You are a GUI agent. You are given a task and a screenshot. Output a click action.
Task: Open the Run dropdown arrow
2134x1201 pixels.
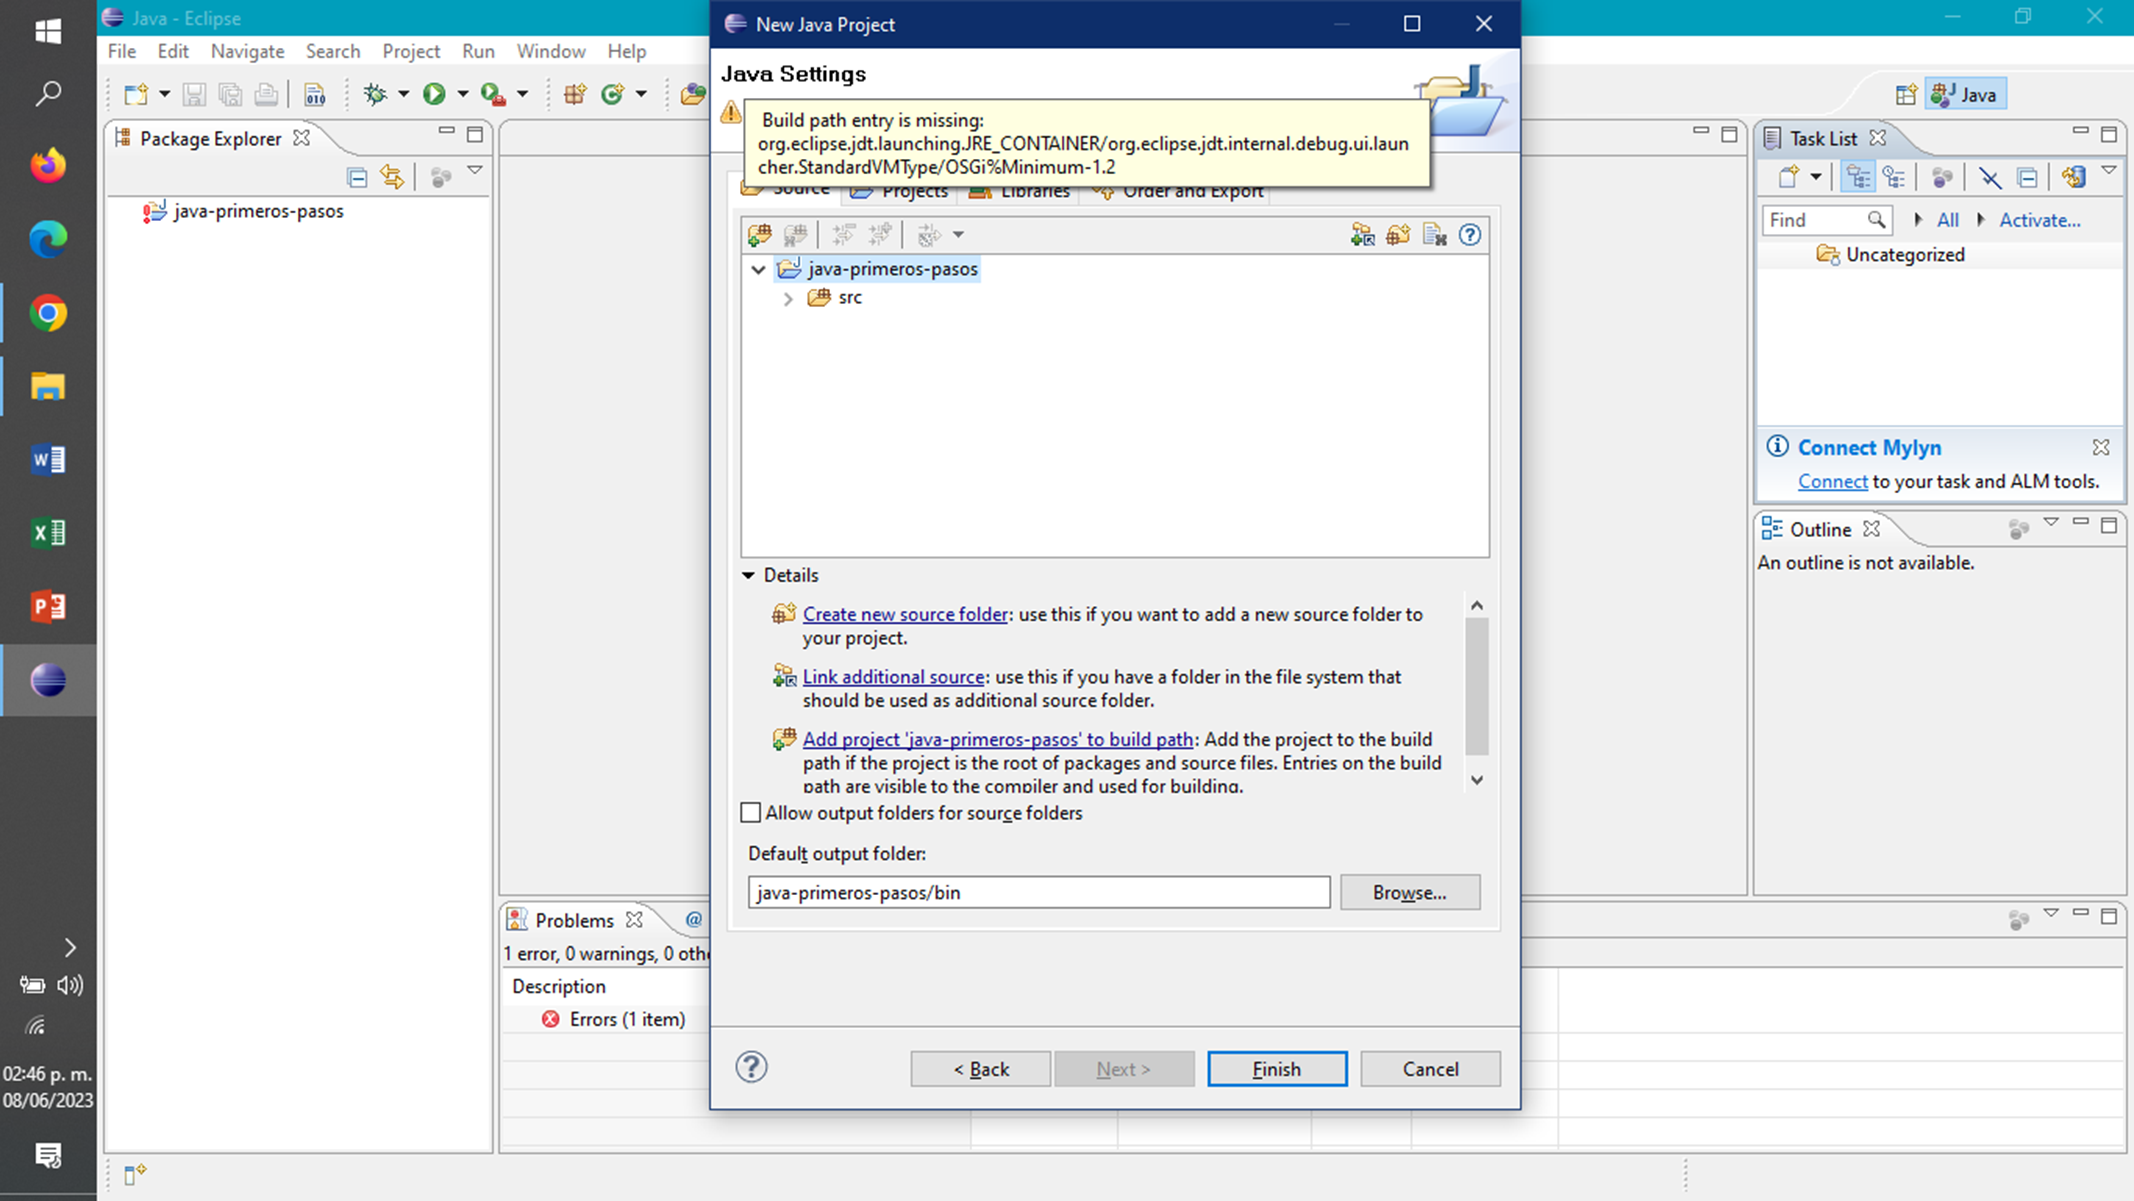tap(463, 94)
